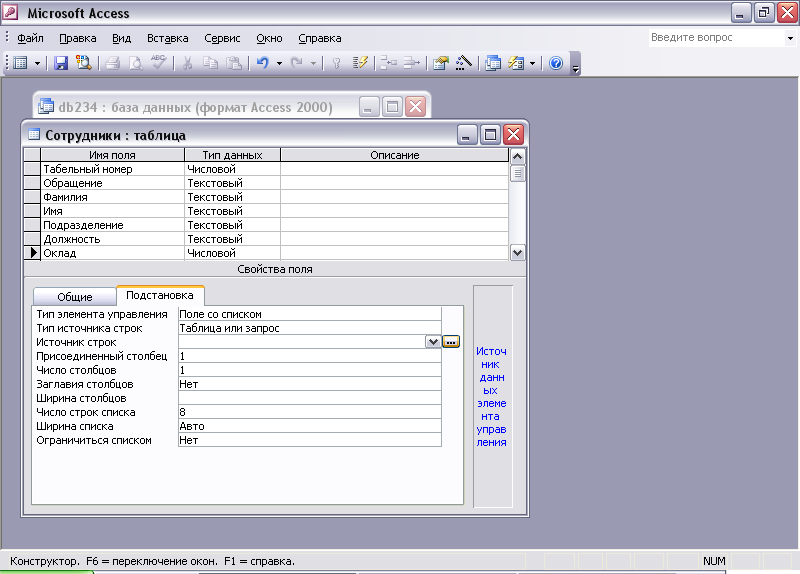
Task: Click the Число строк списка value field
Action: [310, 412]
